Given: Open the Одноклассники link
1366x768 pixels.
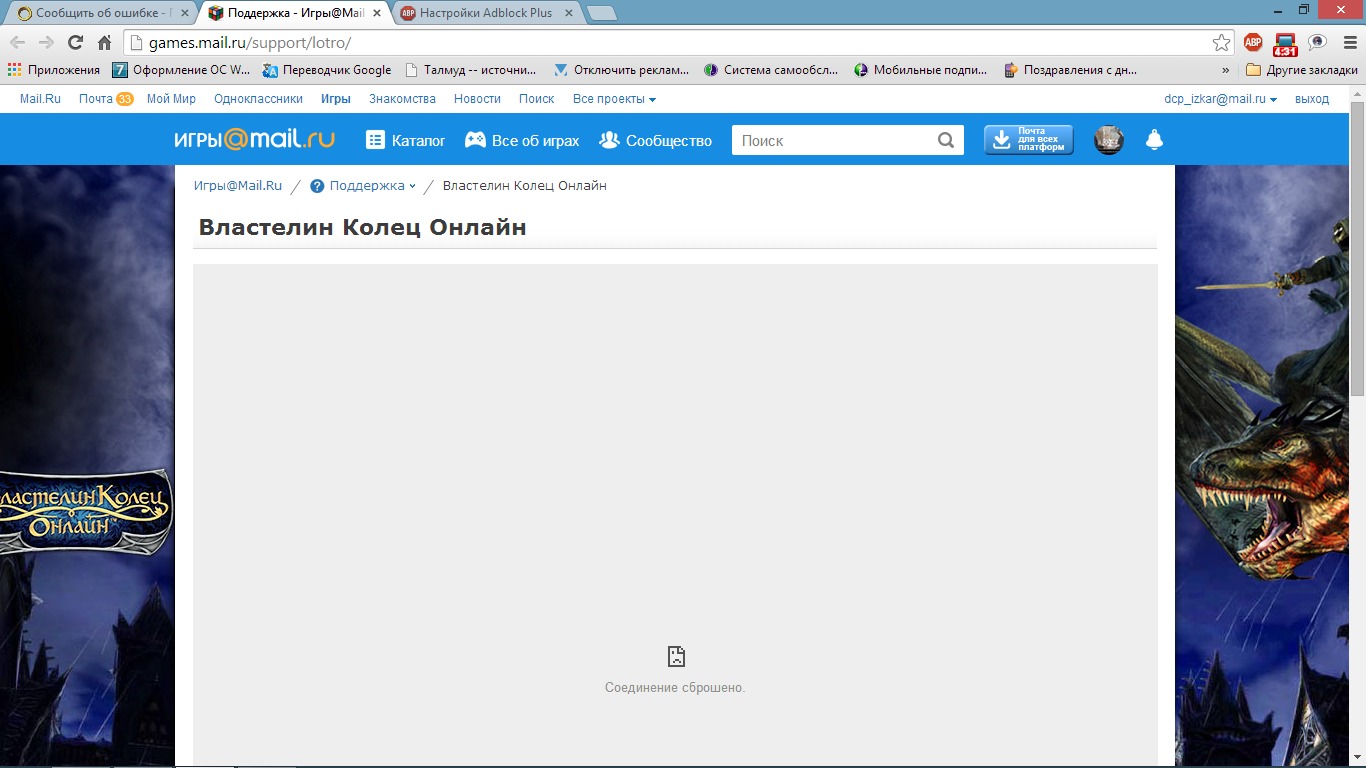Looking at the screenshot, I should [x=258, y=99].
